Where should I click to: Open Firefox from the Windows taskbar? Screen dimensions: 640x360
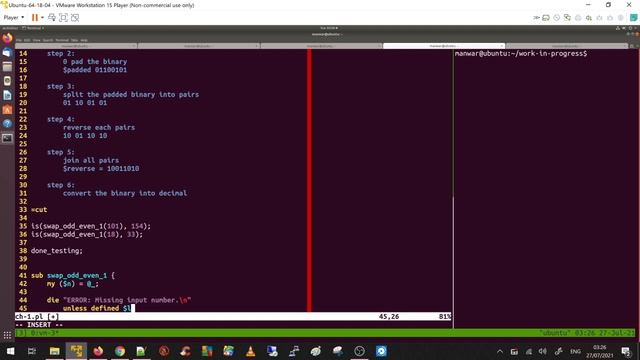tap(98, 351)
